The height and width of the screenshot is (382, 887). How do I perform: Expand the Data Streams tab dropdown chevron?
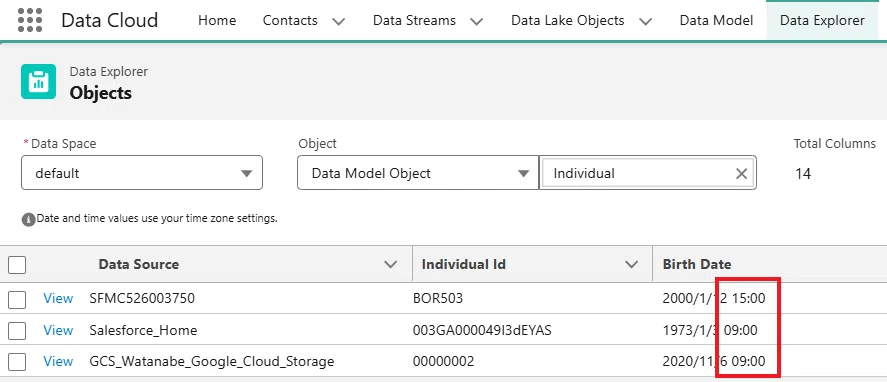(477, 22)
